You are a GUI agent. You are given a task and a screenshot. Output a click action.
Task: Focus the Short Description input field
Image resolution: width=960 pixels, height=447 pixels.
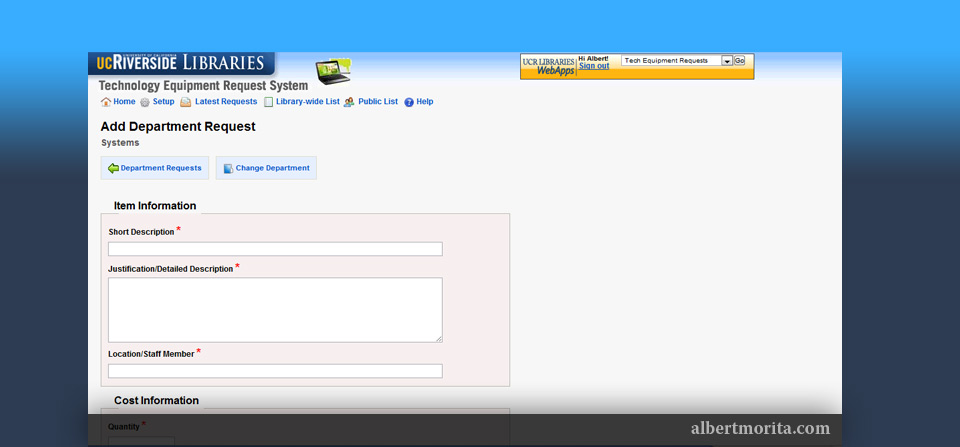(275, 249)
